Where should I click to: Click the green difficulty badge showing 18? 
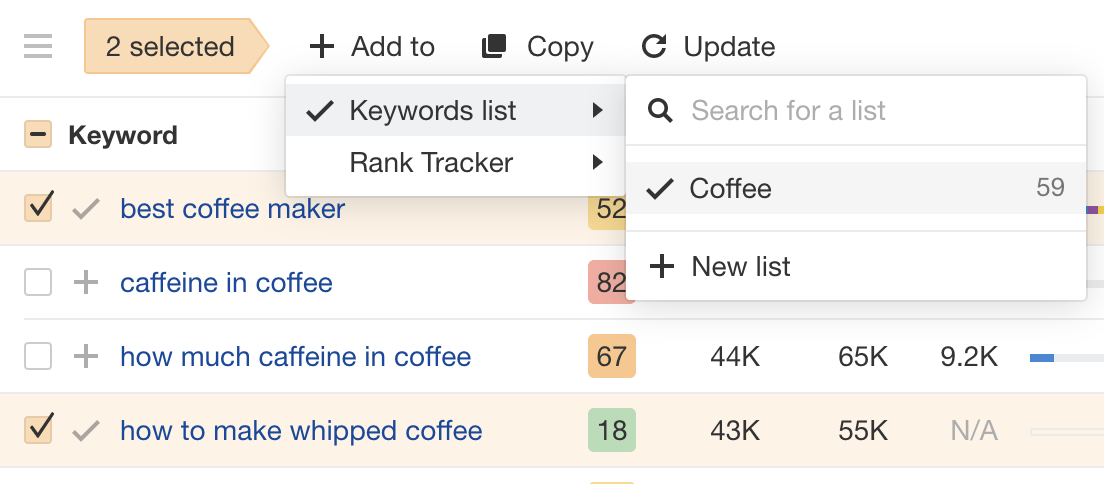tap(611, 431)
